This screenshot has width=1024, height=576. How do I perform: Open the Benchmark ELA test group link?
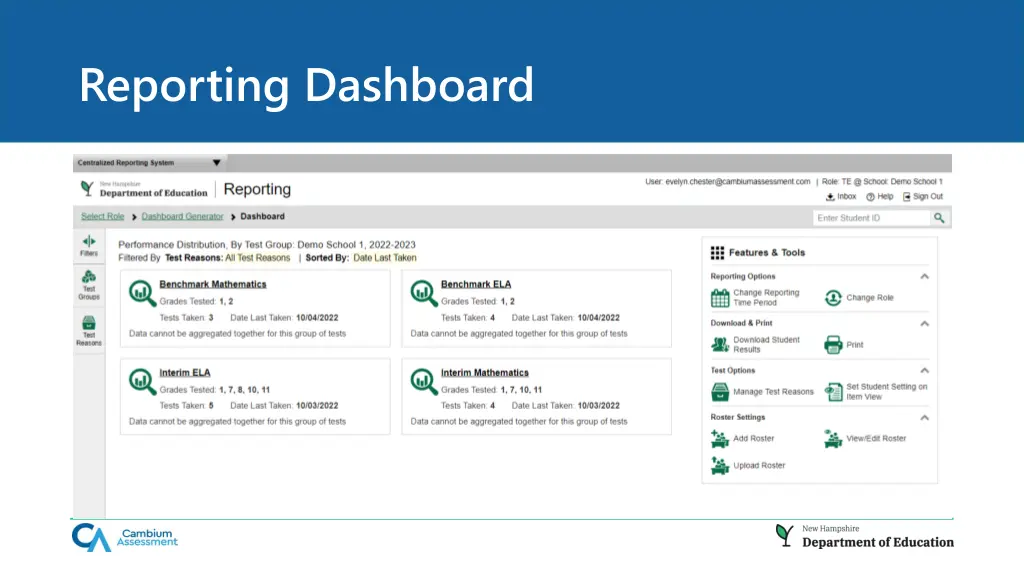tap(476, 284)
